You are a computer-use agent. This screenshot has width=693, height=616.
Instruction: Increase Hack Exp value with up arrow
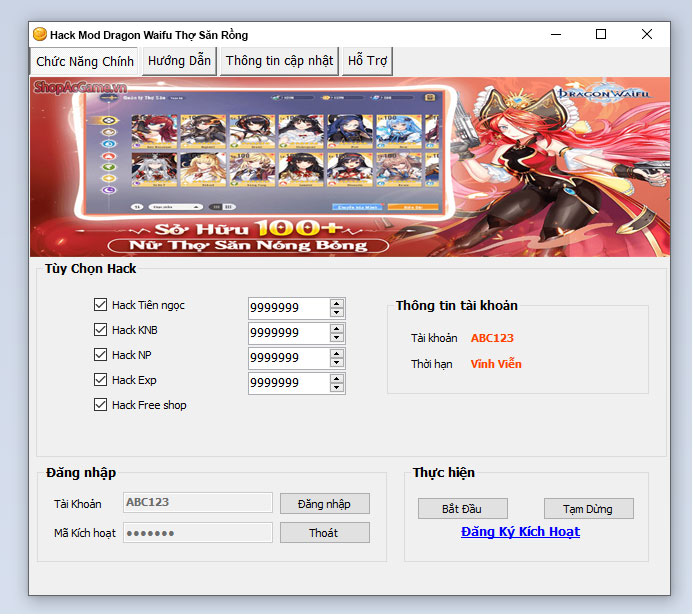(x=337, y=379)
